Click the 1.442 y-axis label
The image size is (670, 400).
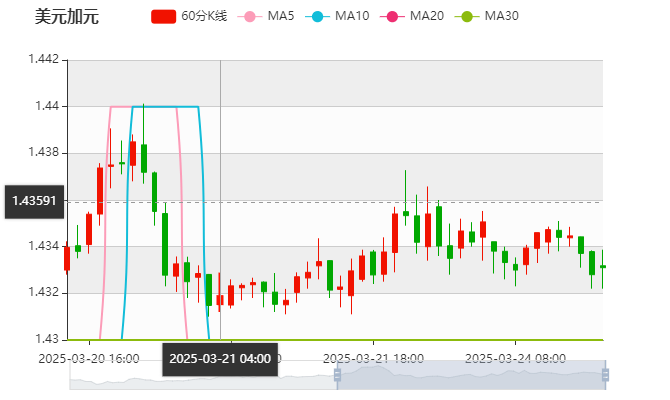pyautogui.click(x=46, y=59)
